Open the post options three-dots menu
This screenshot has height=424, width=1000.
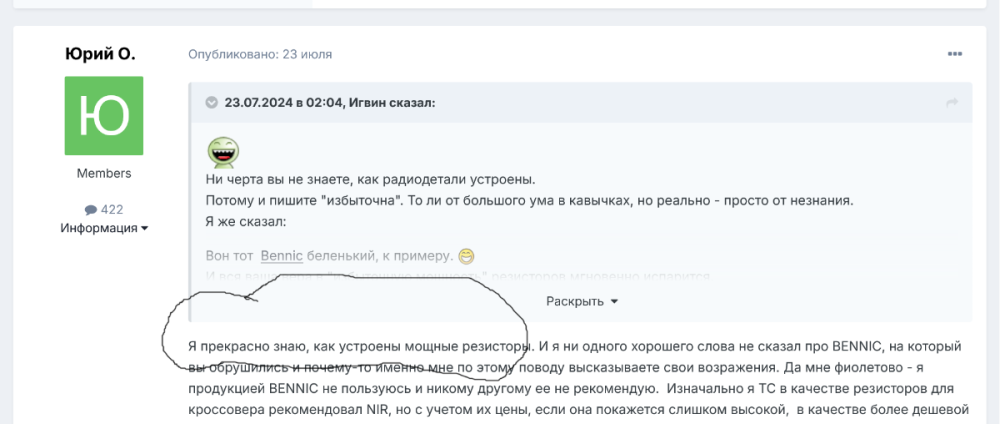(x=955, y=53)
